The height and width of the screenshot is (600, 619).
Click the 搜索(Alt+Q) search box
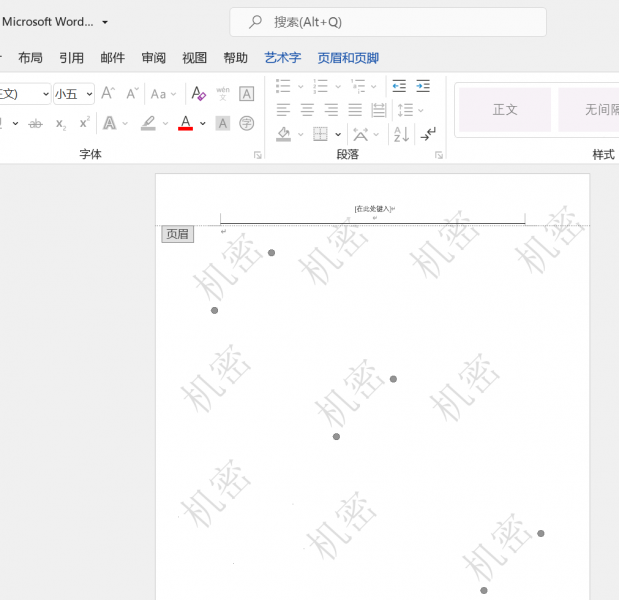pos(388,22)
